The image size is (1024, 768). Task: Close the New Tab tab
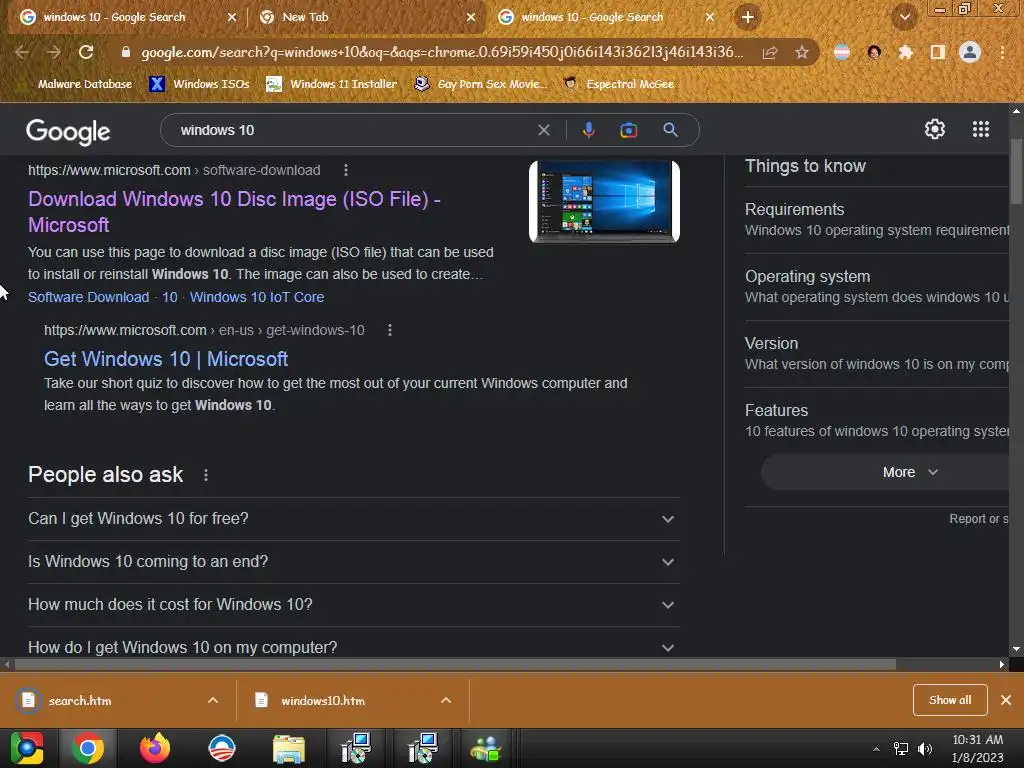(x=471, y=17)
